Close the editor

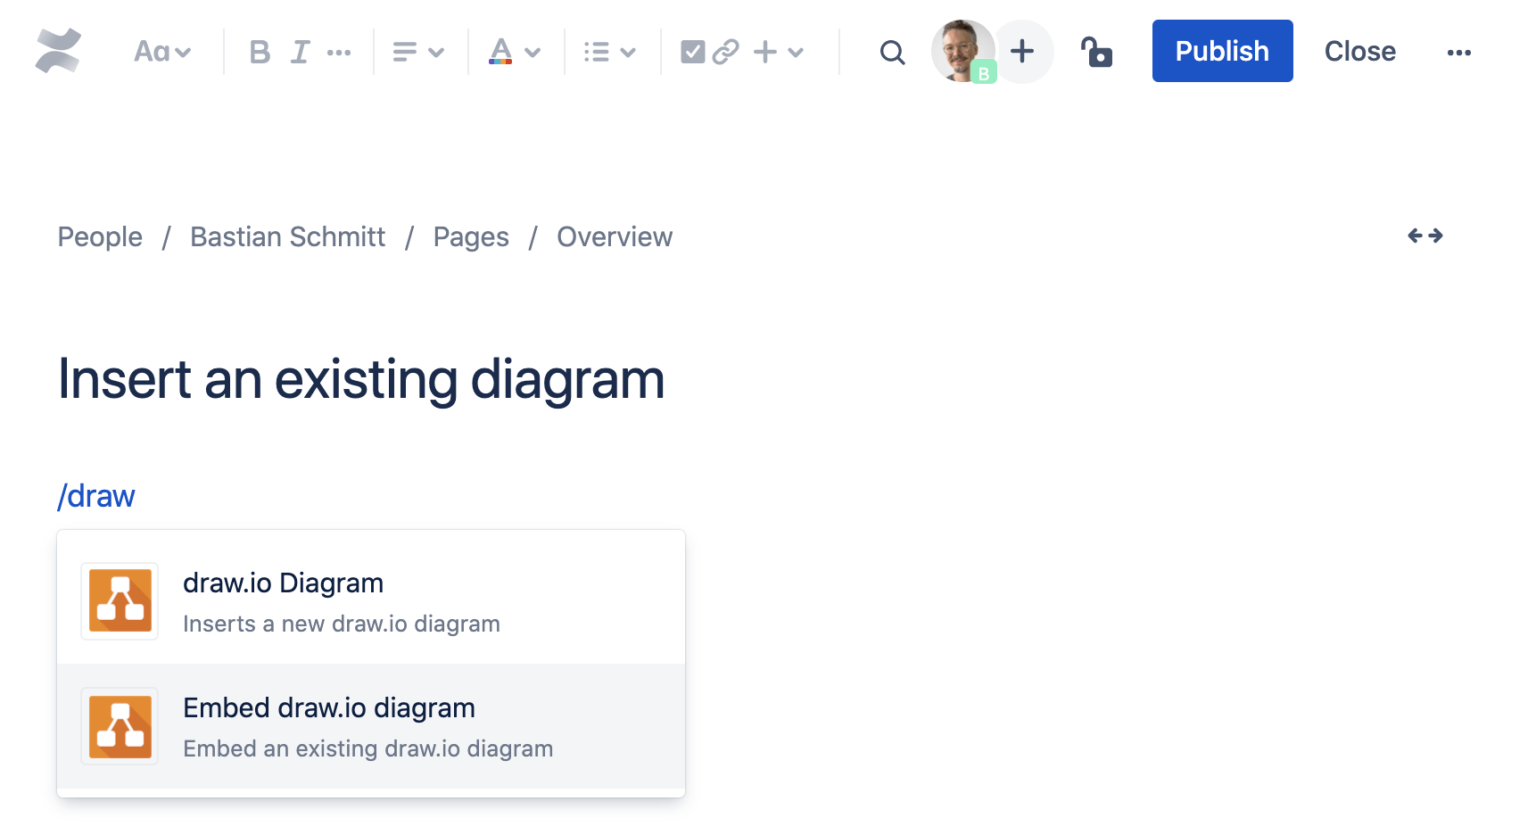1359,51
